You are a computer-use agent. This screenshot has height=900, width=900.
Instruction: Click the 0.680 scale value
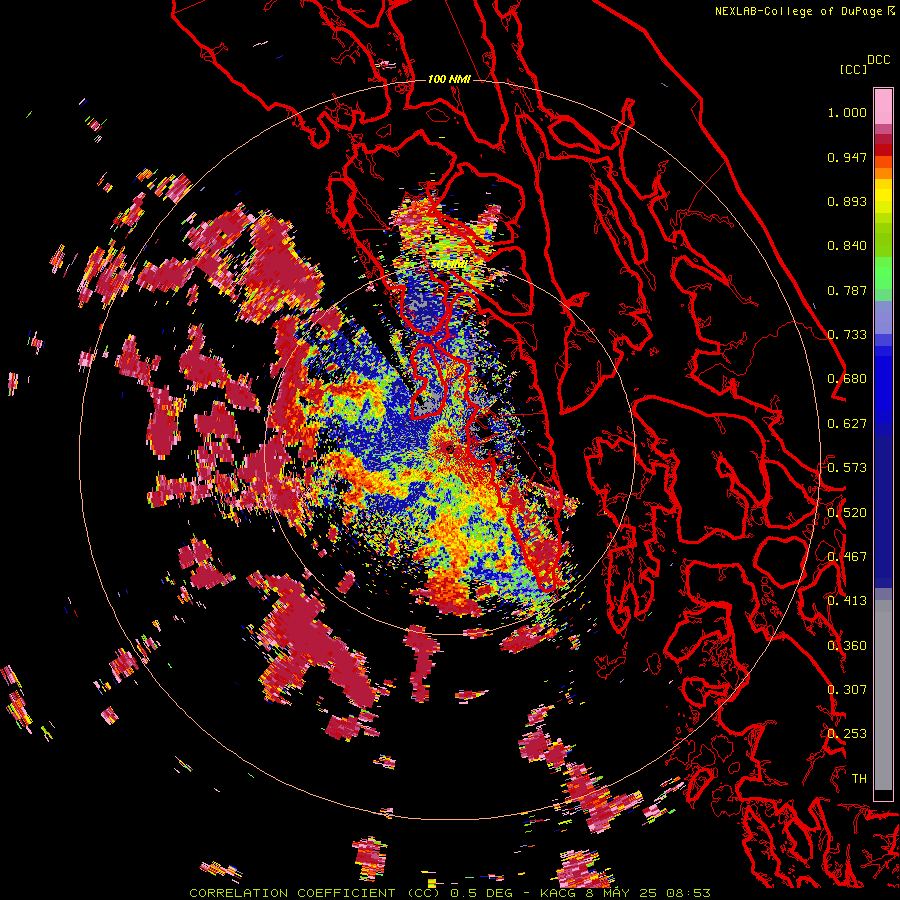(847, 379)
